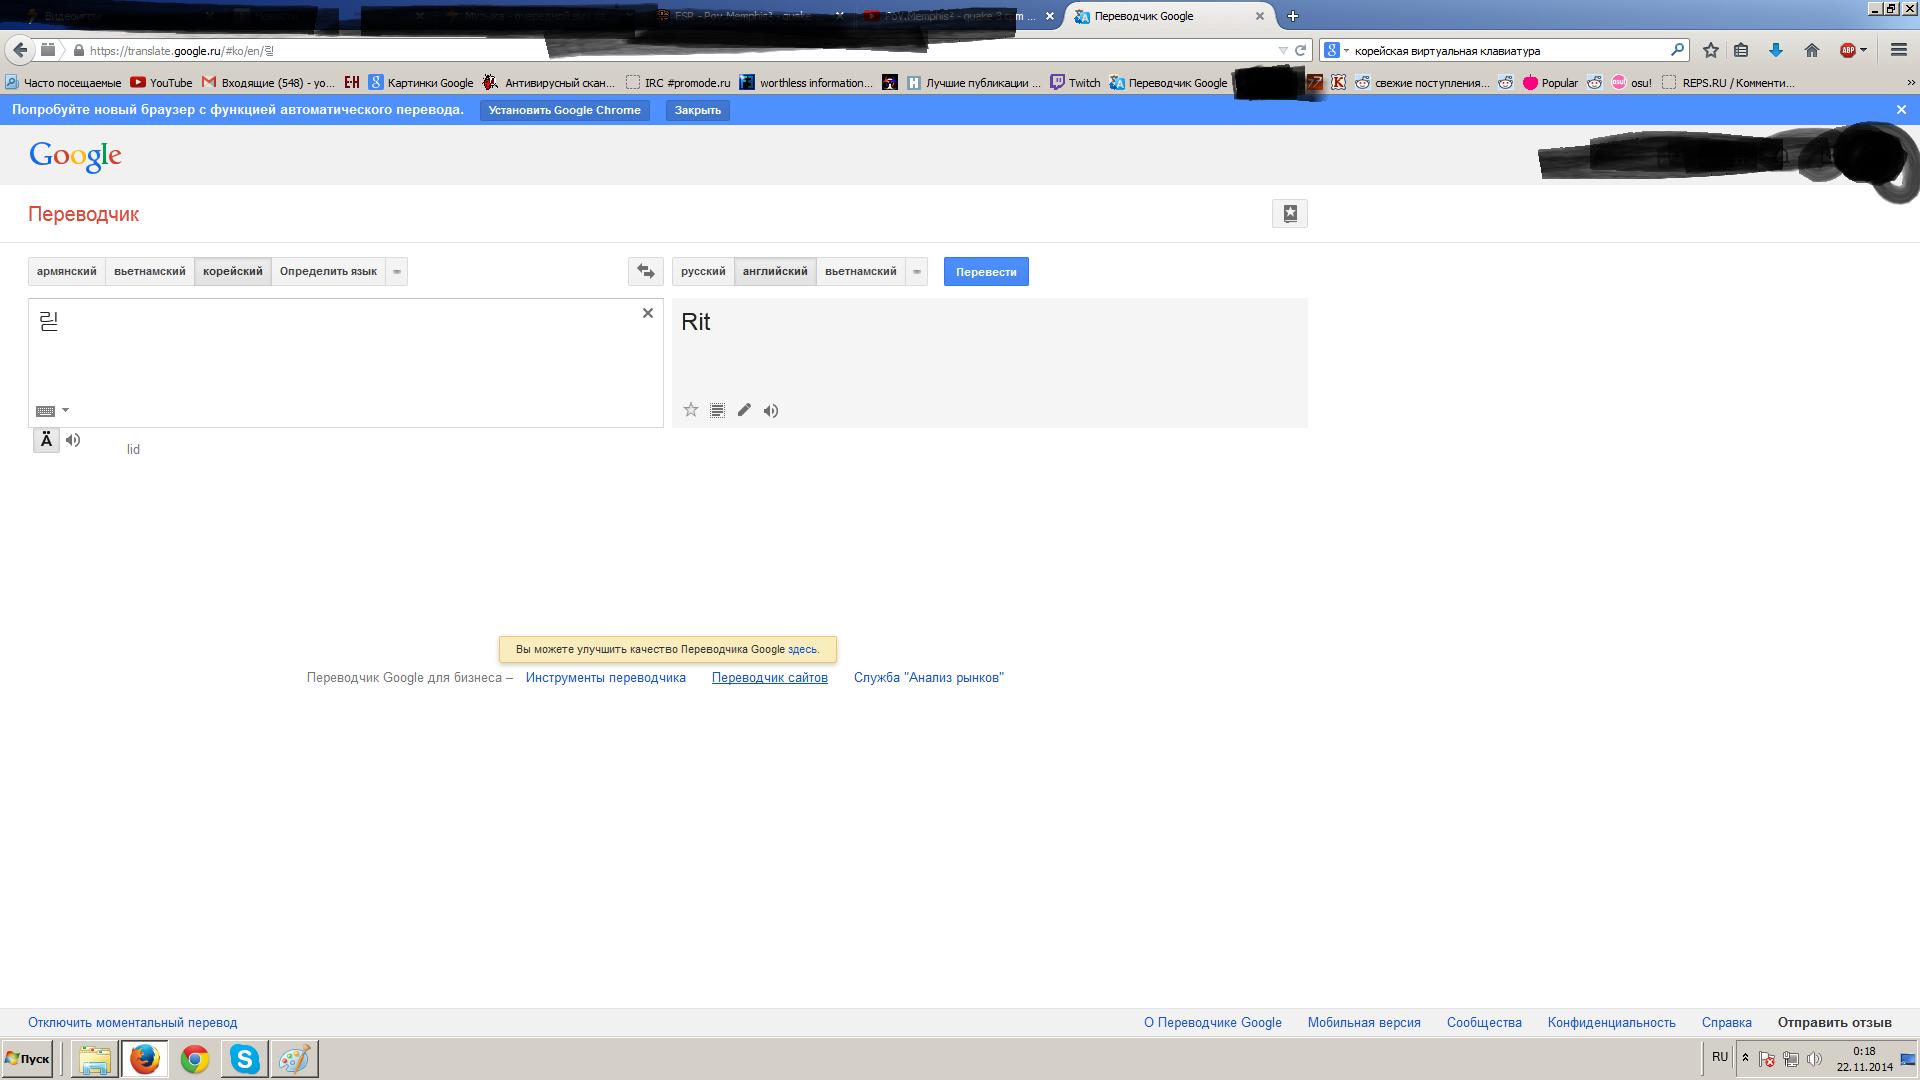
Task: Go to Firefox home page
Action: (1812, 50)
